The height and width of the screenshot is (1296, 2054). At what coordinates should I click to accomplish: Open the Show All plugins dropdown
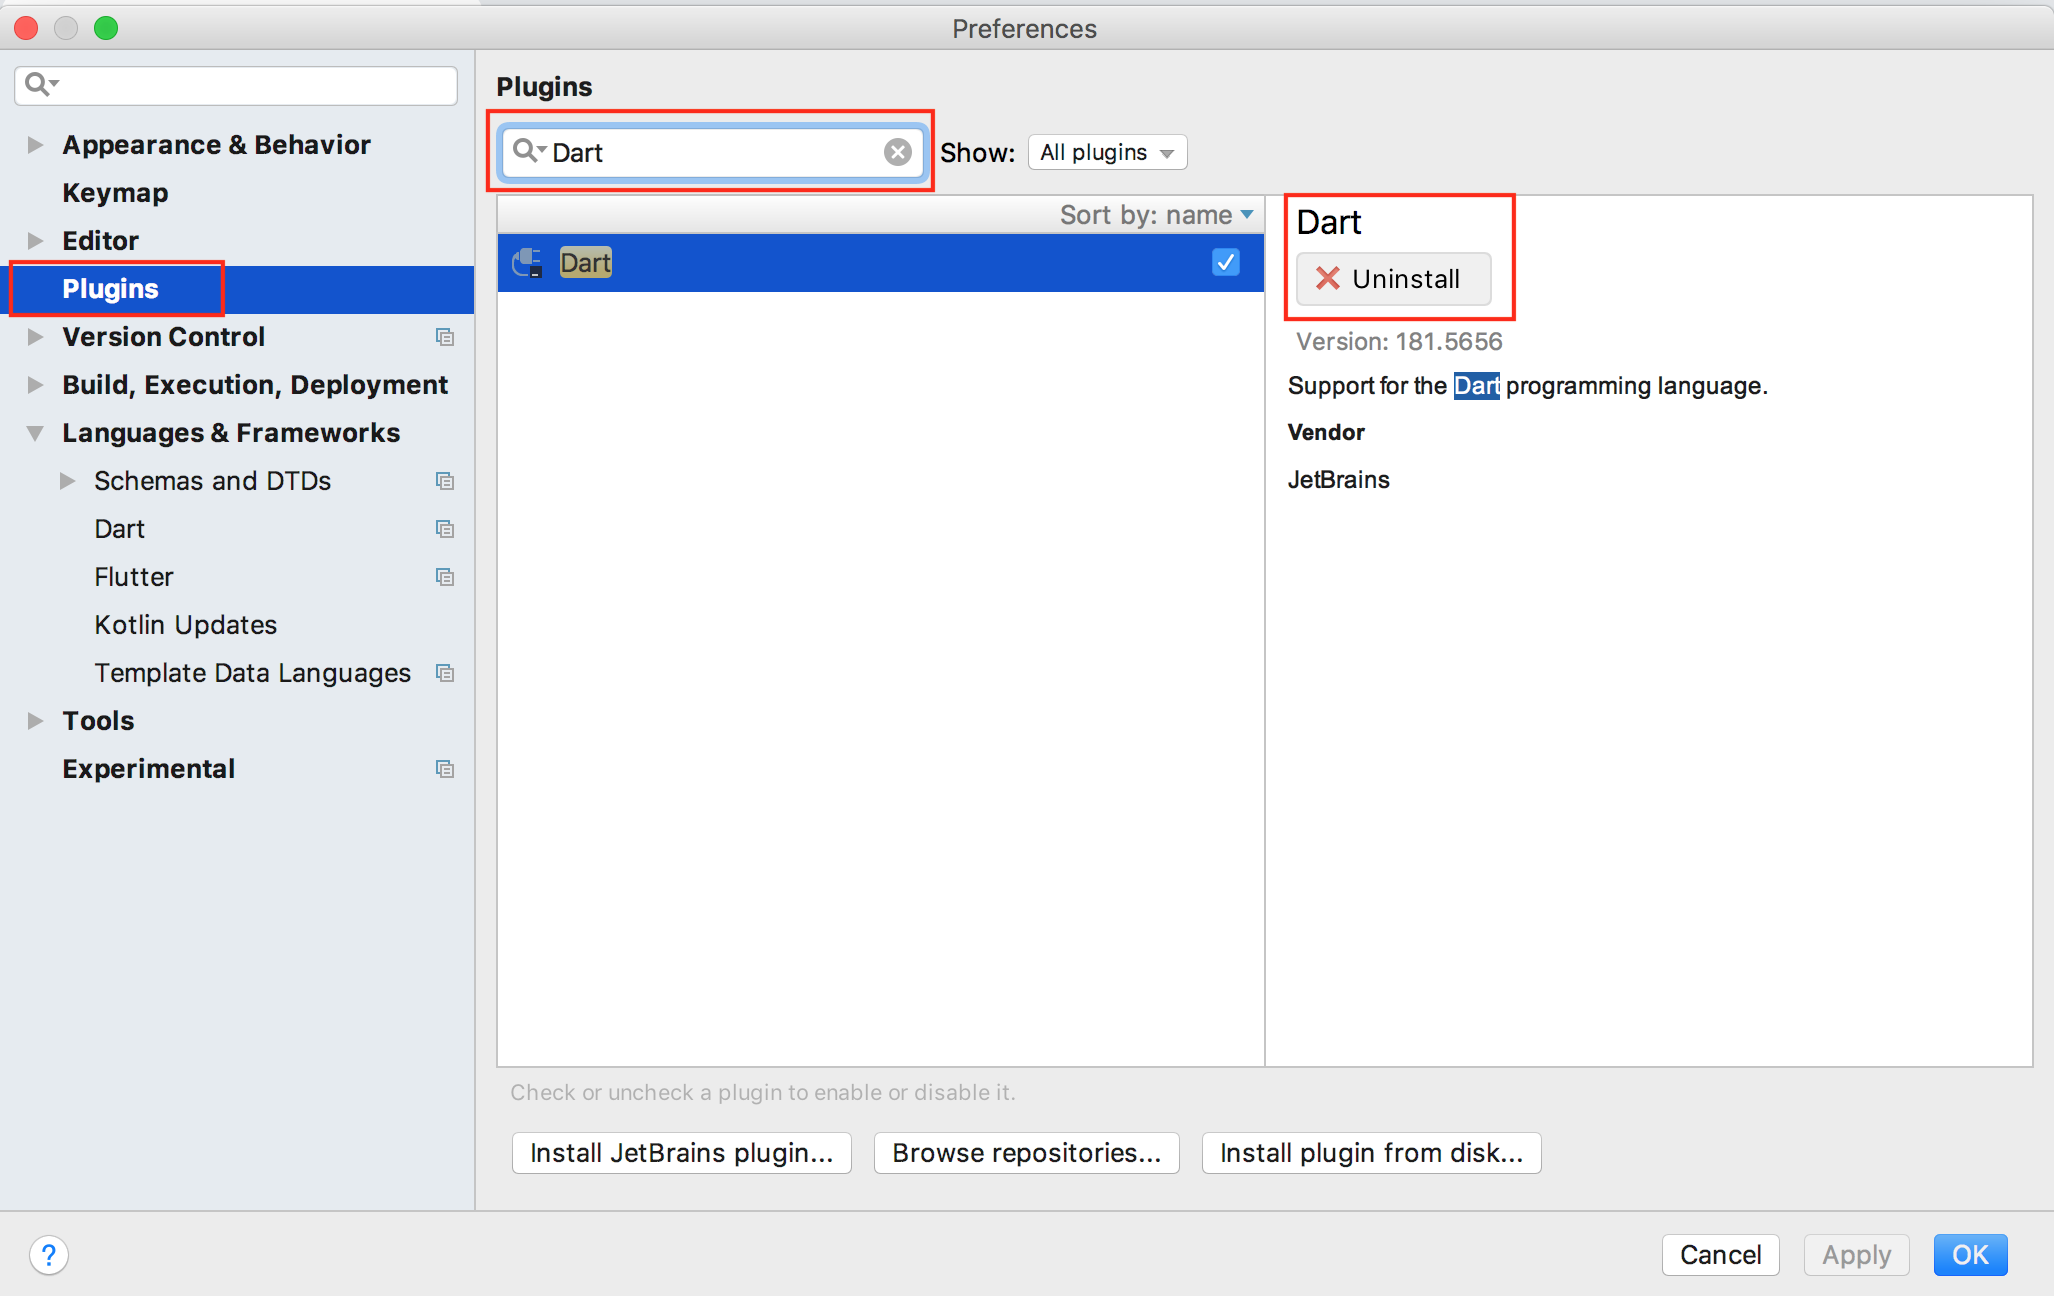pos(1107,153)
